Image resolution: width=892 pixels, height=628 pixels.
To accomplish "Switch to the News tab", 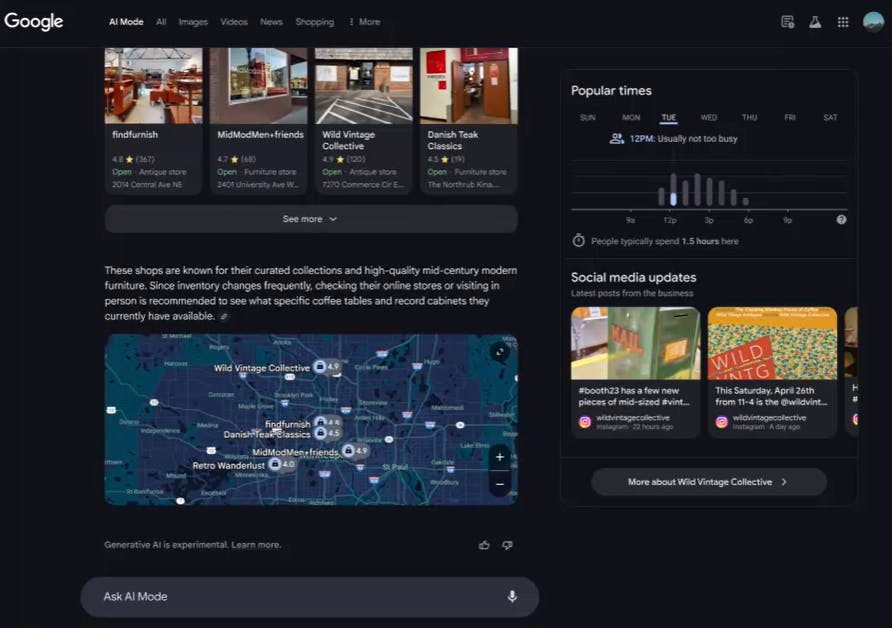I will [x=271, y=22].
